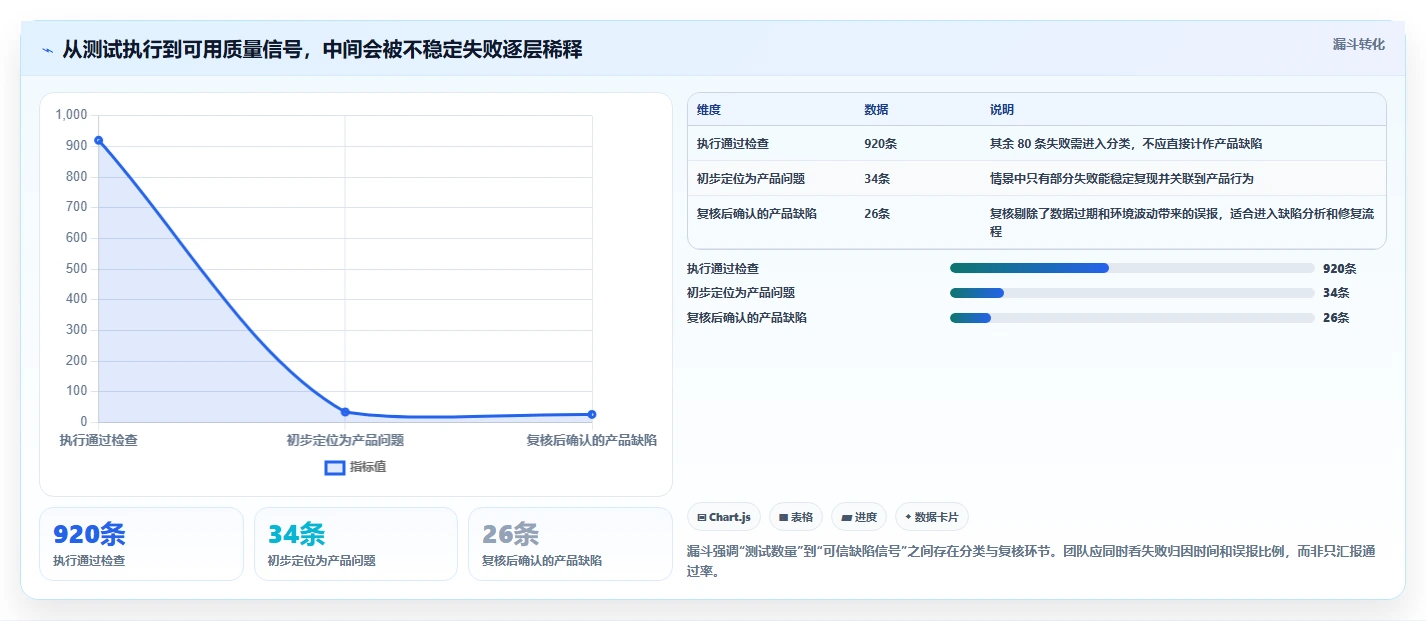Select the 920条 stat card

coord(141,544)
